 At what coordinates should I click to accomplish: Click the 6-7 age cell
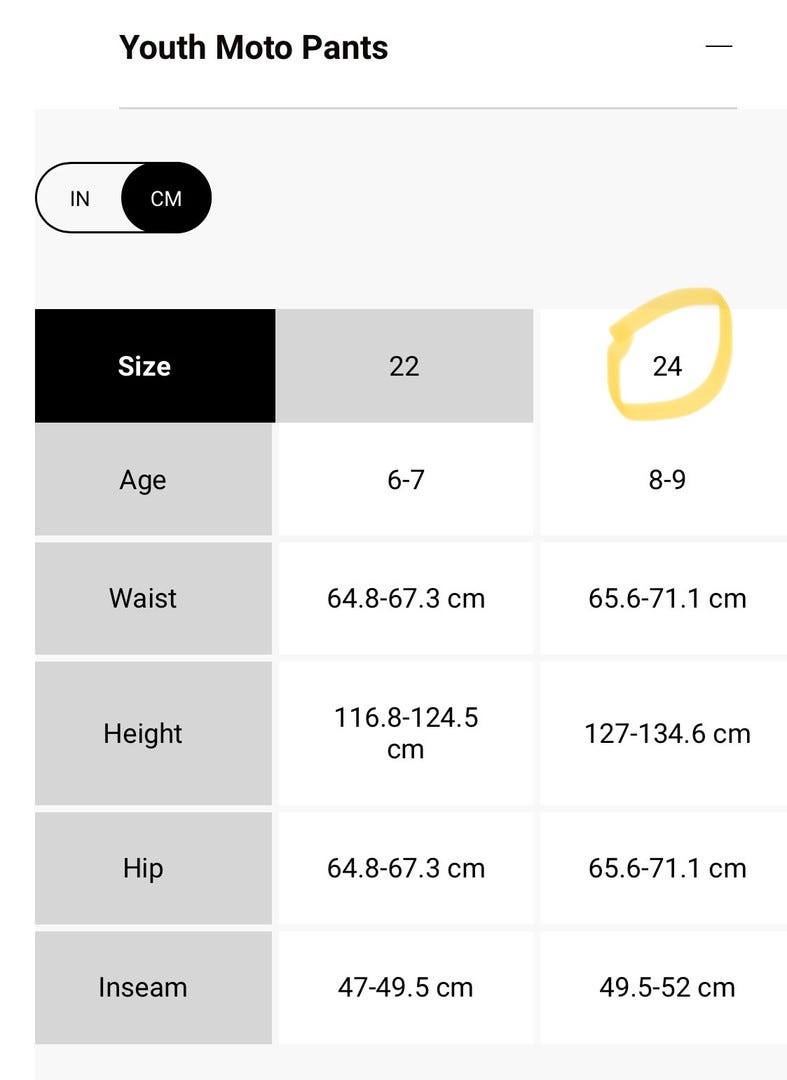point(405,480)
